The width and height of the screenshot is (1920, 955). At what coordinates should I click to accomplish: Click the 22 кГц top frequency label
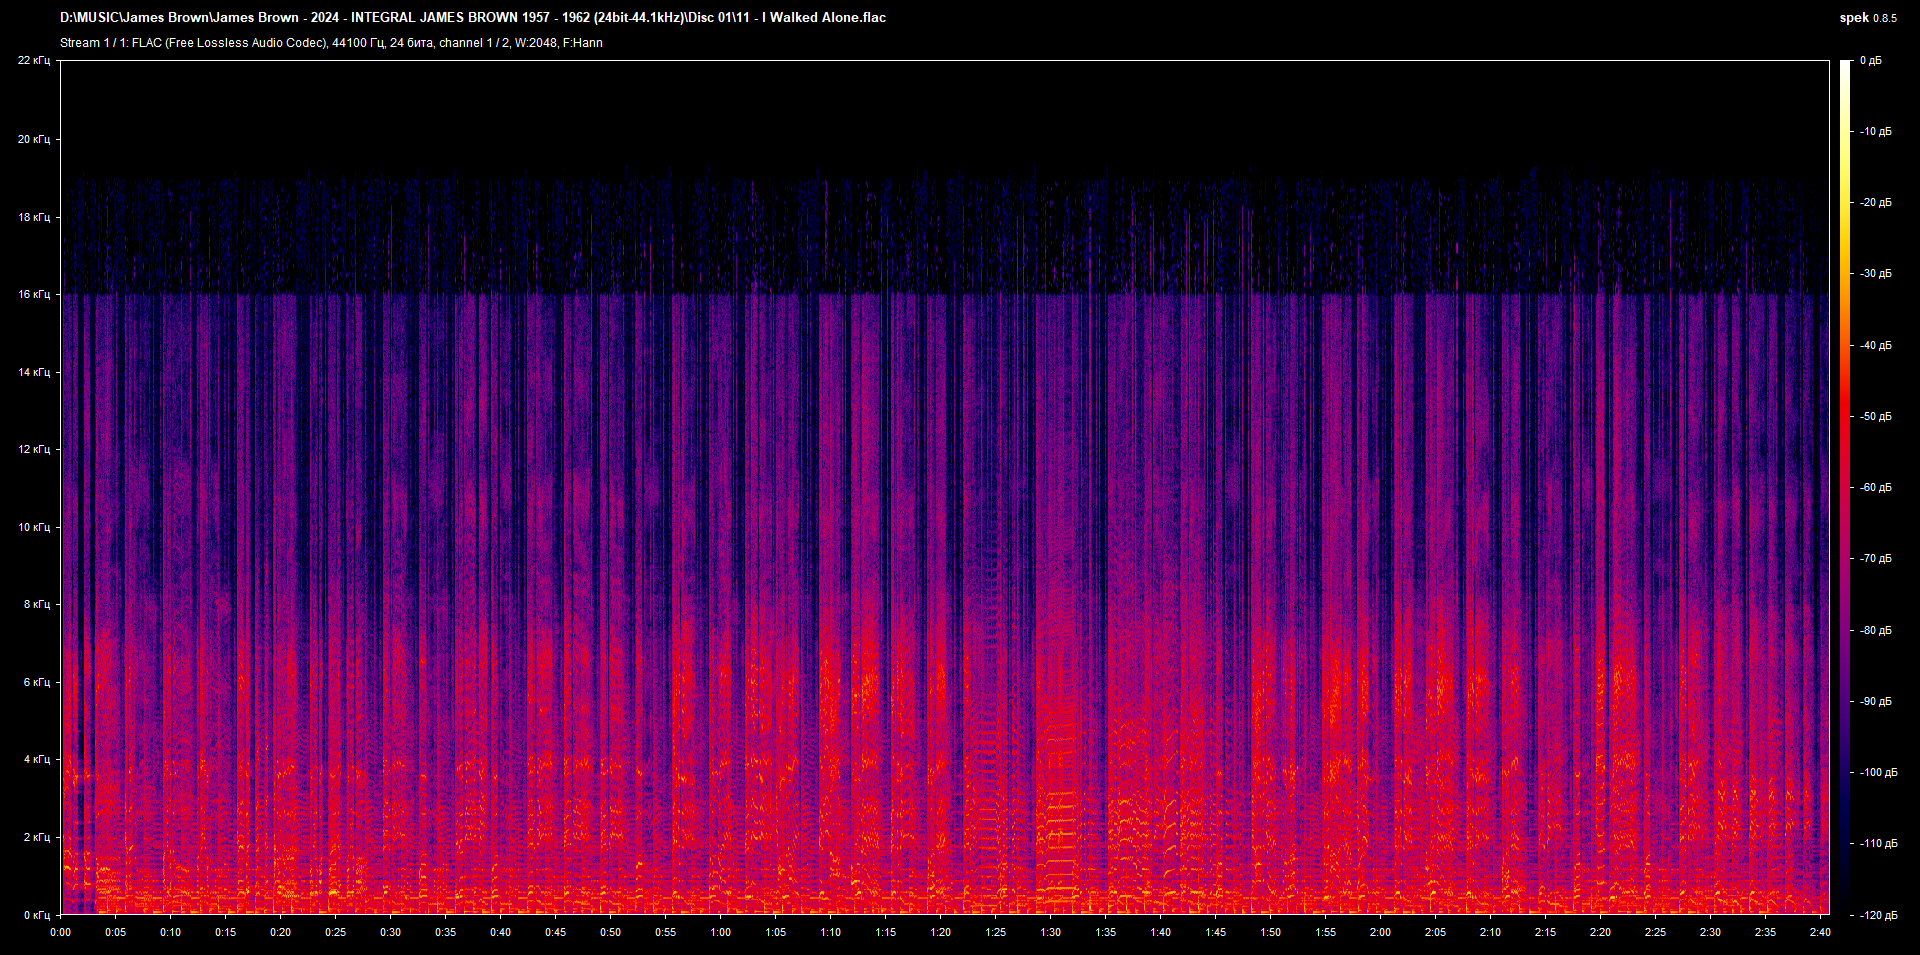click(34, 61)
